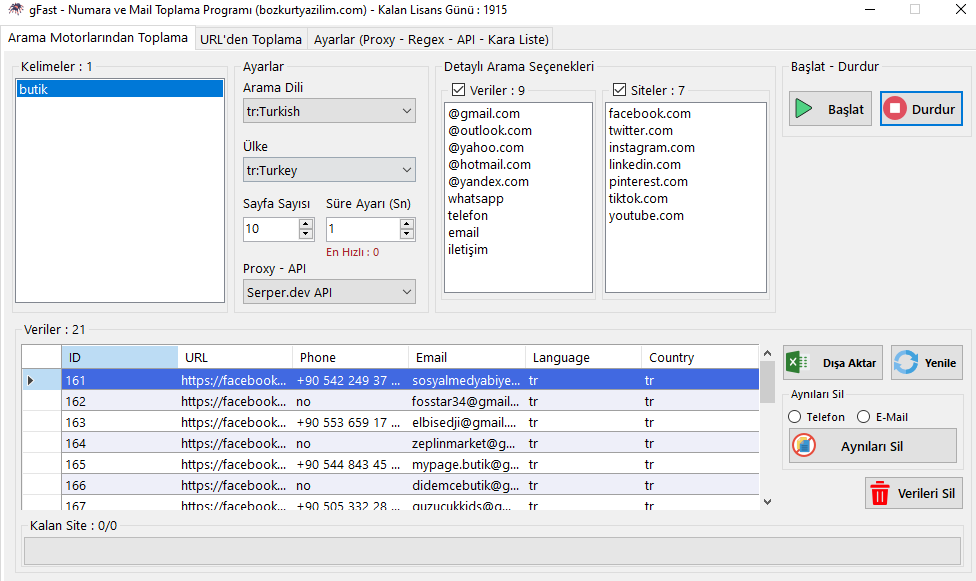Select '@gmail.com' in Veriler list

484,113
